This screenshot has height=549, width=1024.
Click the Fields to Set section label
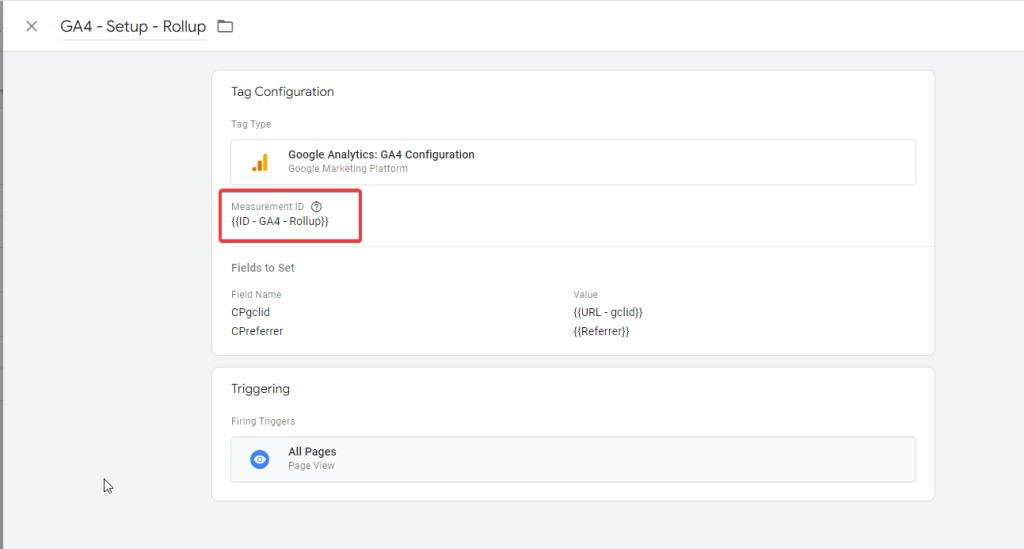click(263, 268)
